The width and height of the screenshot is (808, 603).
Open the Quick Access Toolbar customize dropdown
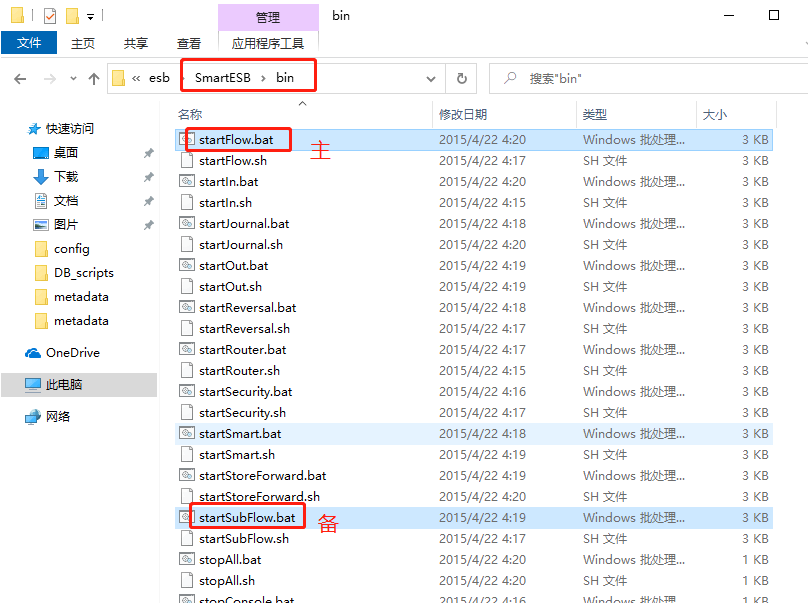(x=90, y=17)
